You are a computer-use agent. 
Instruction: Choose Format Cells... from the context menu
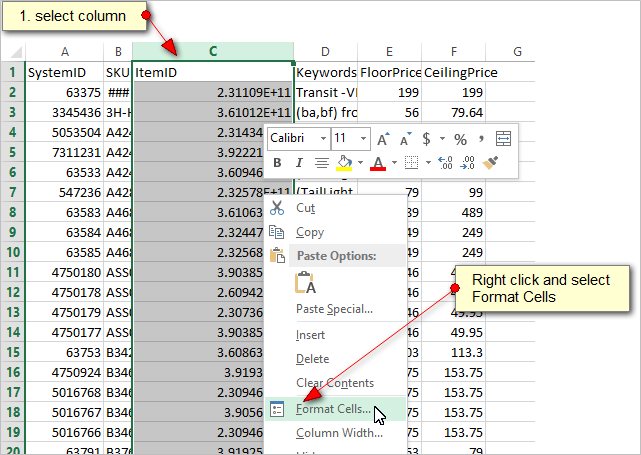click(x=333, y=408)
